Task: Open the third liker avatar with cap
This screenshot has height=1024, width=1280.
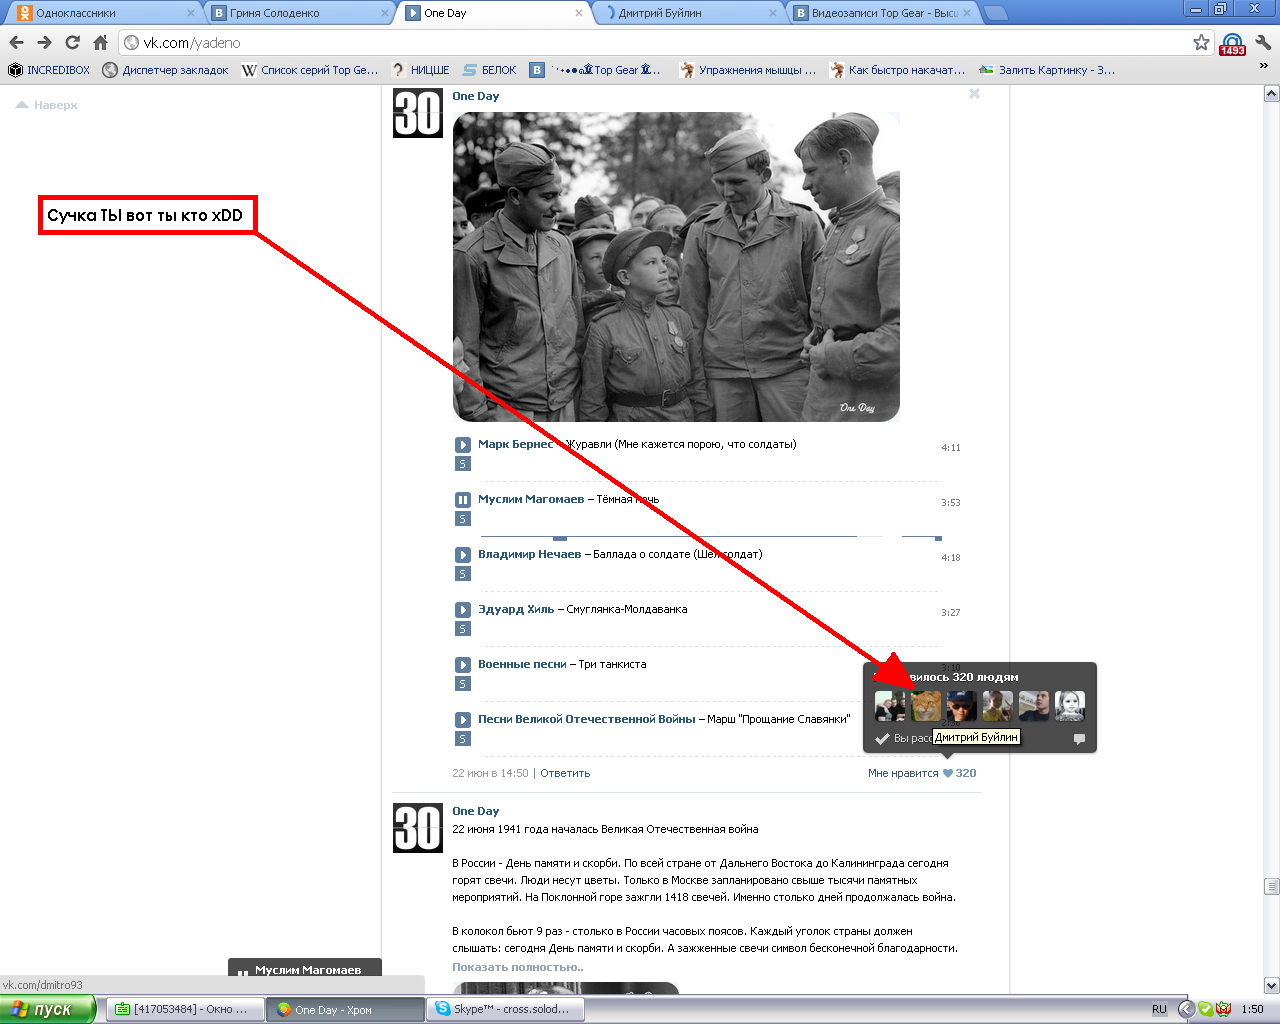Action: (x=962, y=706)
